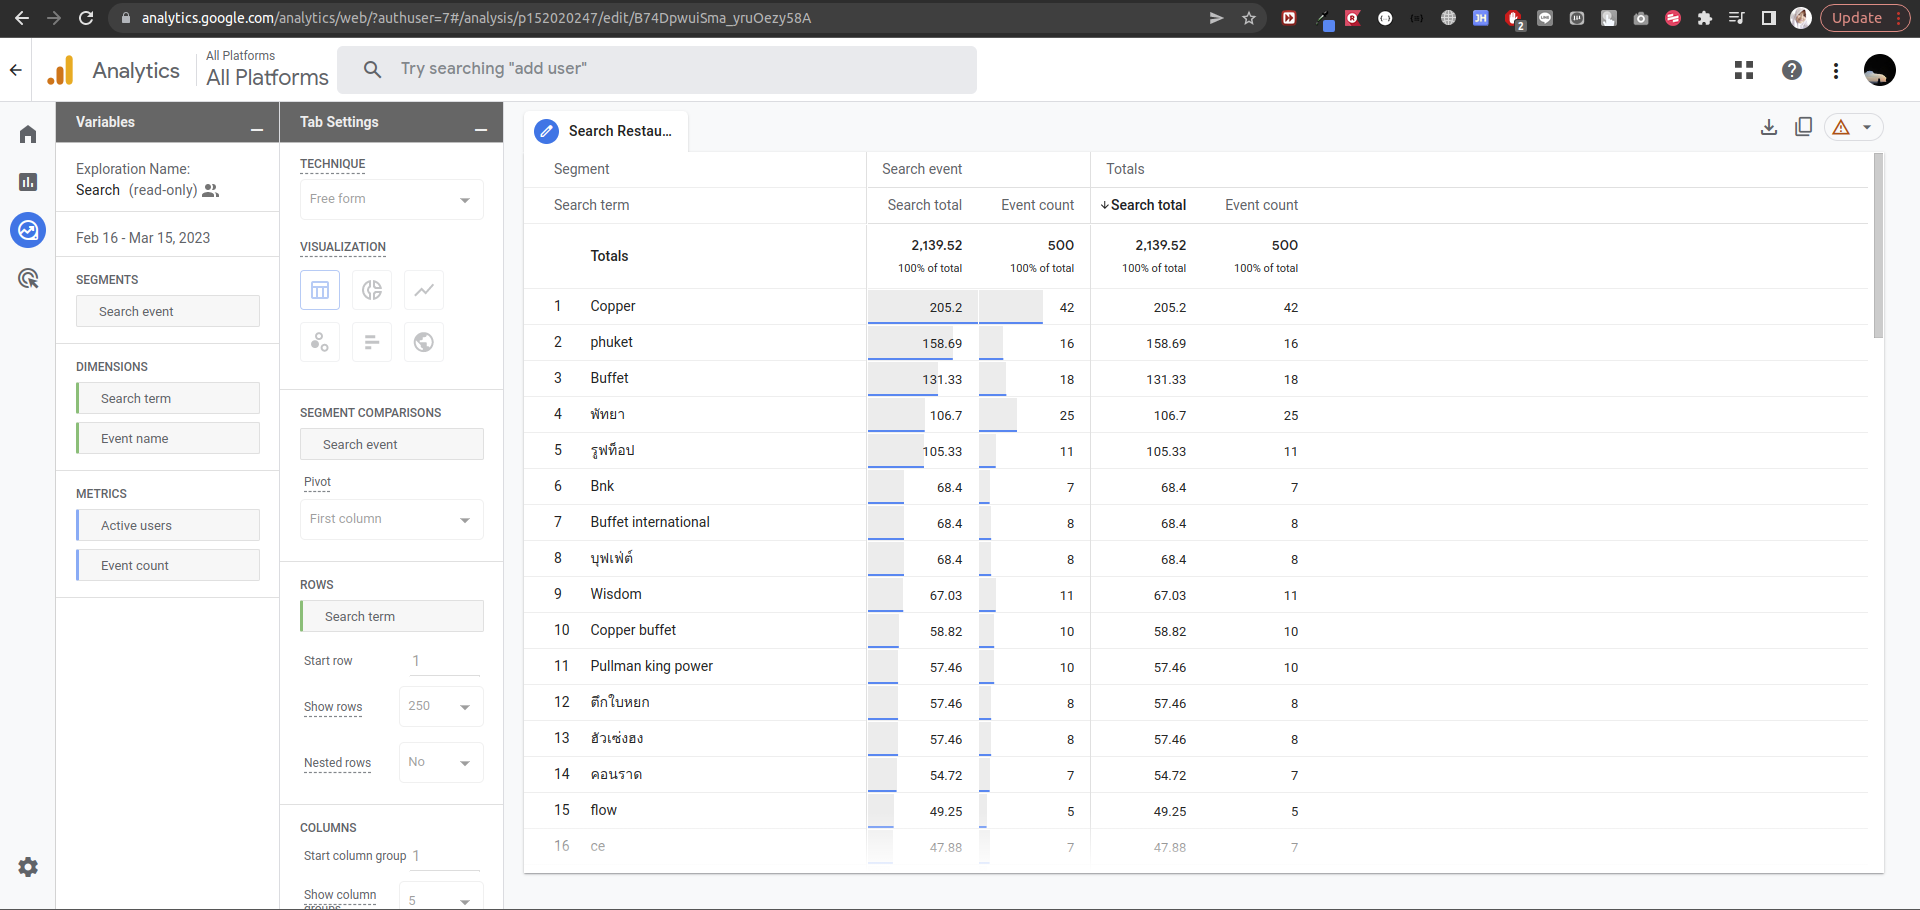Sort by Totals Search total column

coord(1147,205)
